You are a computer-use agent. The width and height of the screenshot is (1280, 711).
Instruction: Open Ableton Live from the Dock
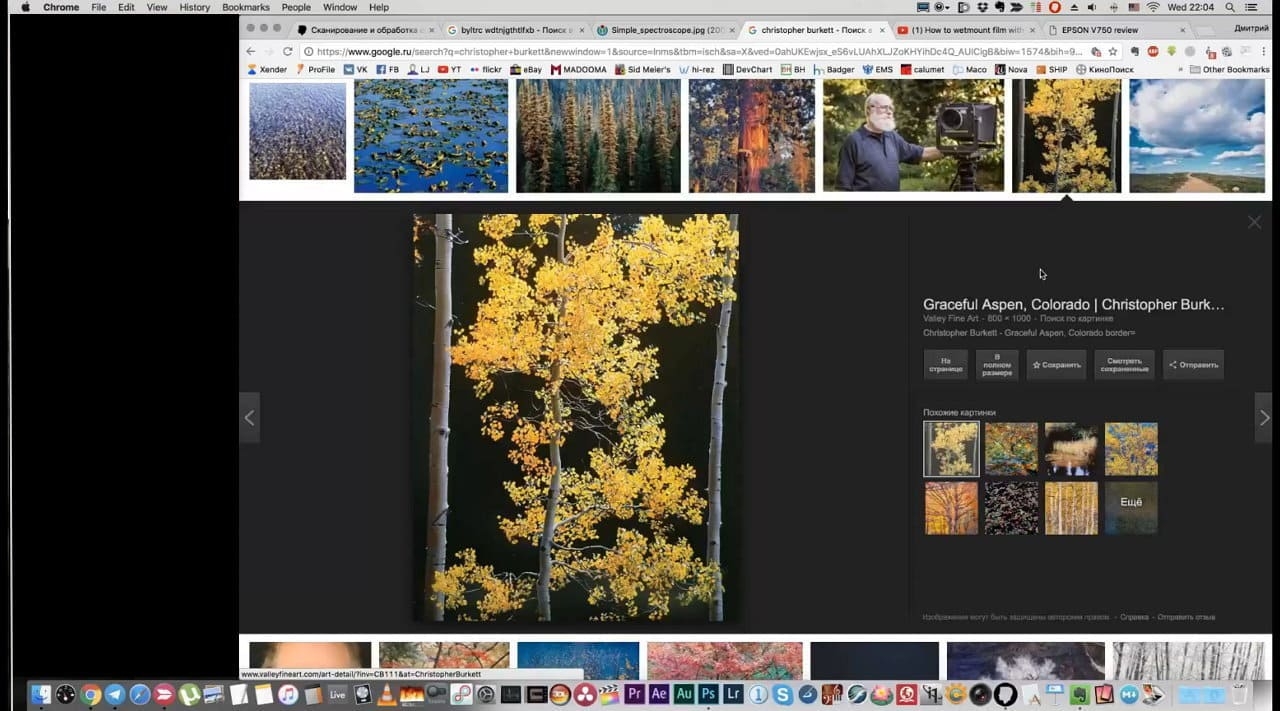coord(337,694)
